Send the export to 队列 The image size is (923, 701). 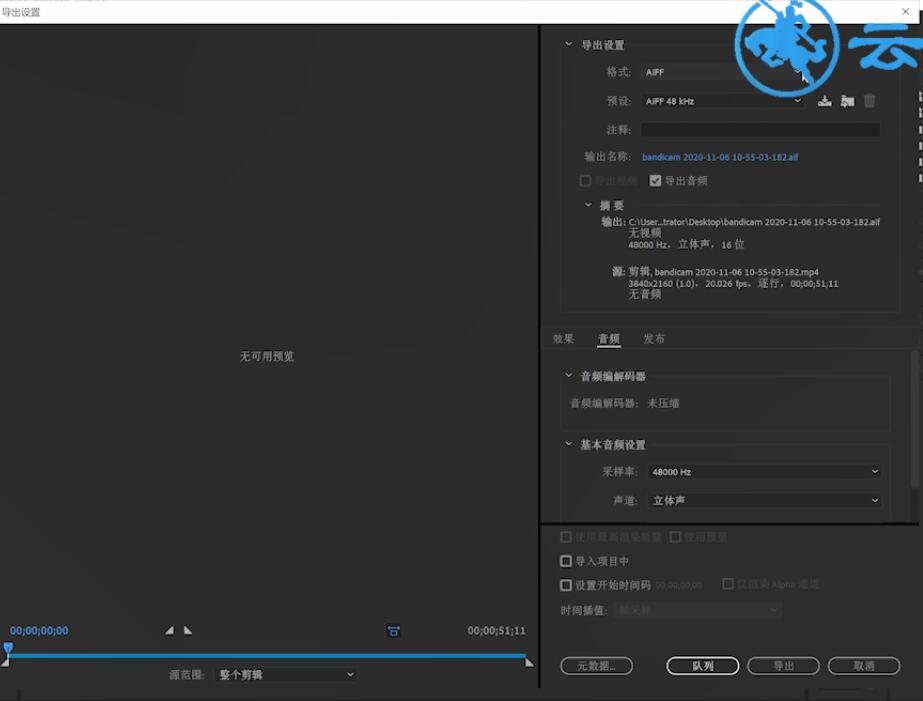(x=703, y=666)
